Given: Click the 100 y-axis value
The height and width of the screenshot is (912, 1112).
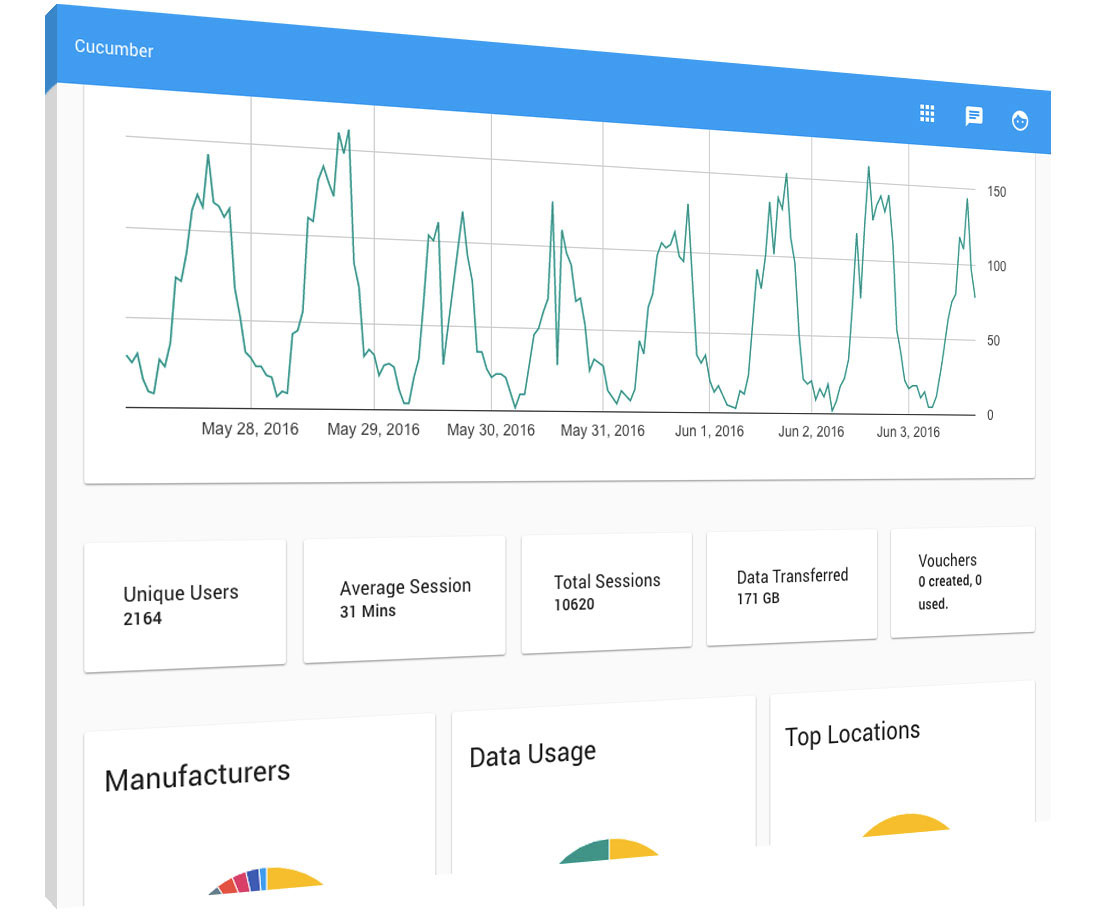Looking at the screenshot, I should (996, 266).
